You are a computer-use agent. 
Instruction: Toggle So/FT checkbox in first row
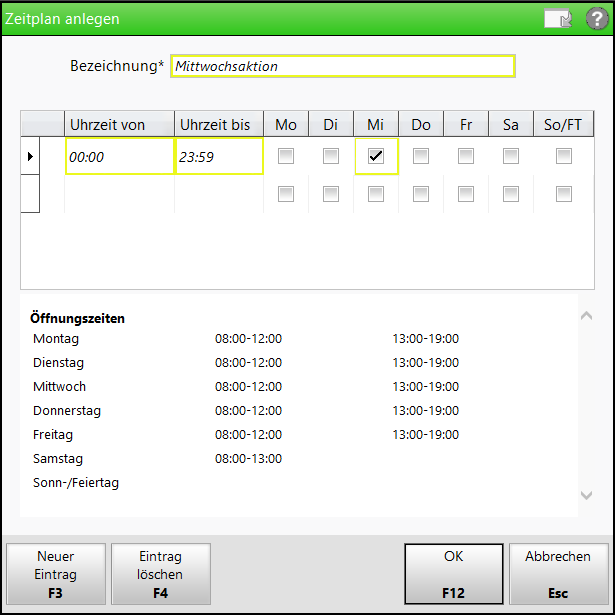click(x=564, y=157)
